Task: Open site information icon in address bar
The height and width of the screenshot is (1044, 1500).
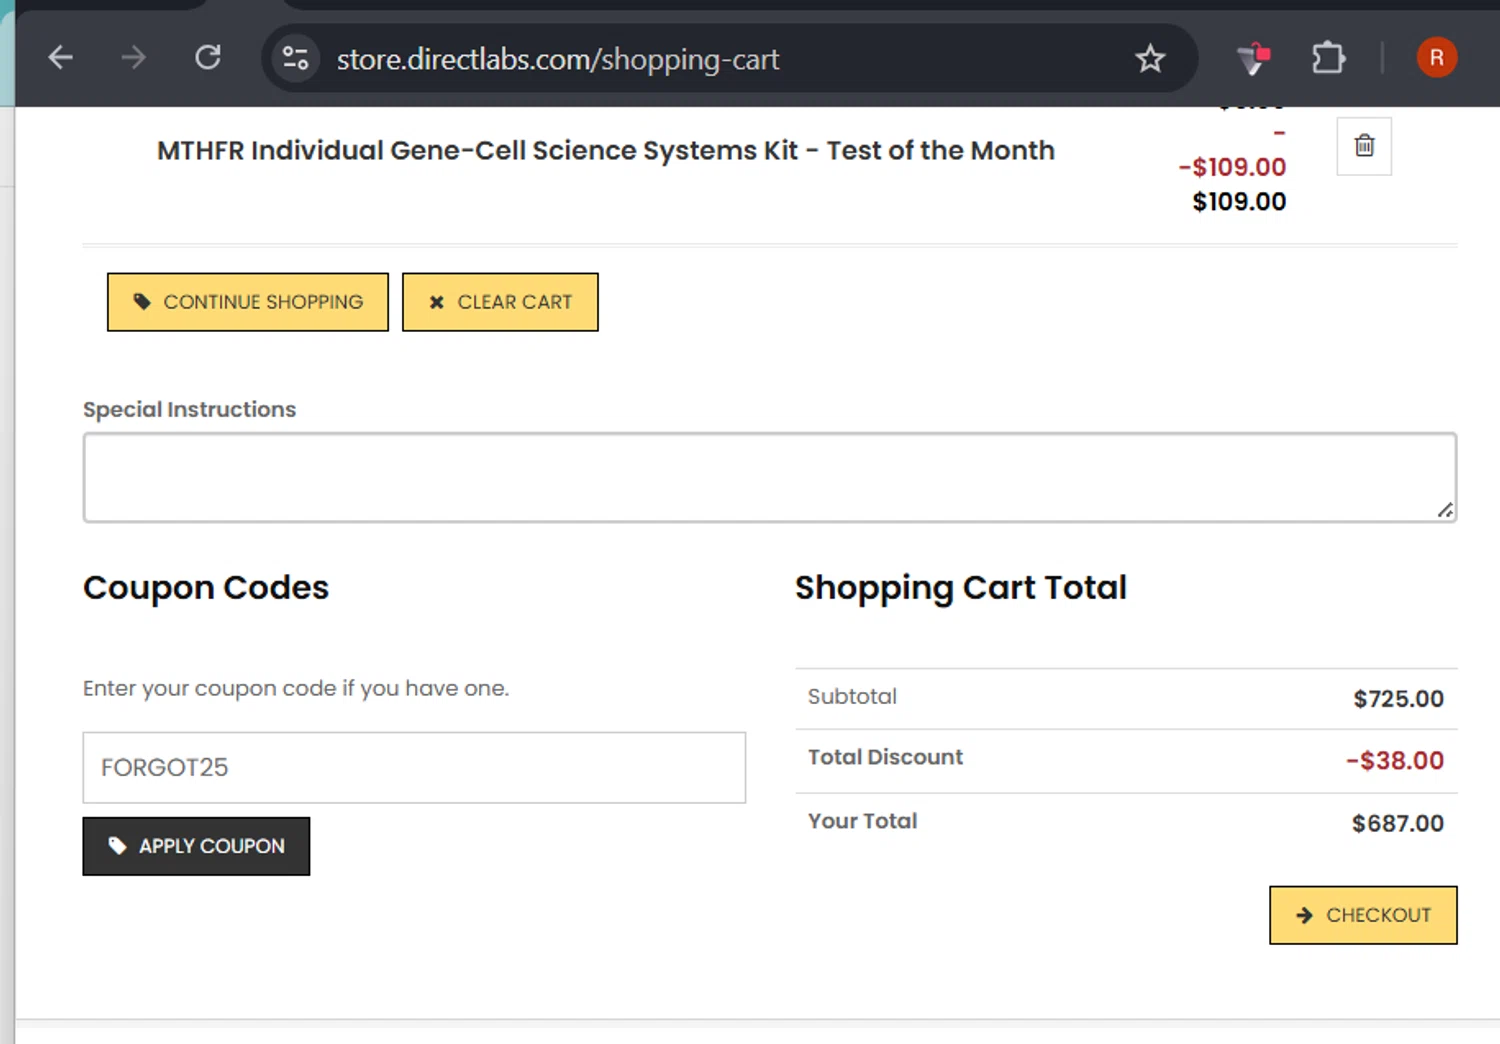Action: tap(295, 58)
